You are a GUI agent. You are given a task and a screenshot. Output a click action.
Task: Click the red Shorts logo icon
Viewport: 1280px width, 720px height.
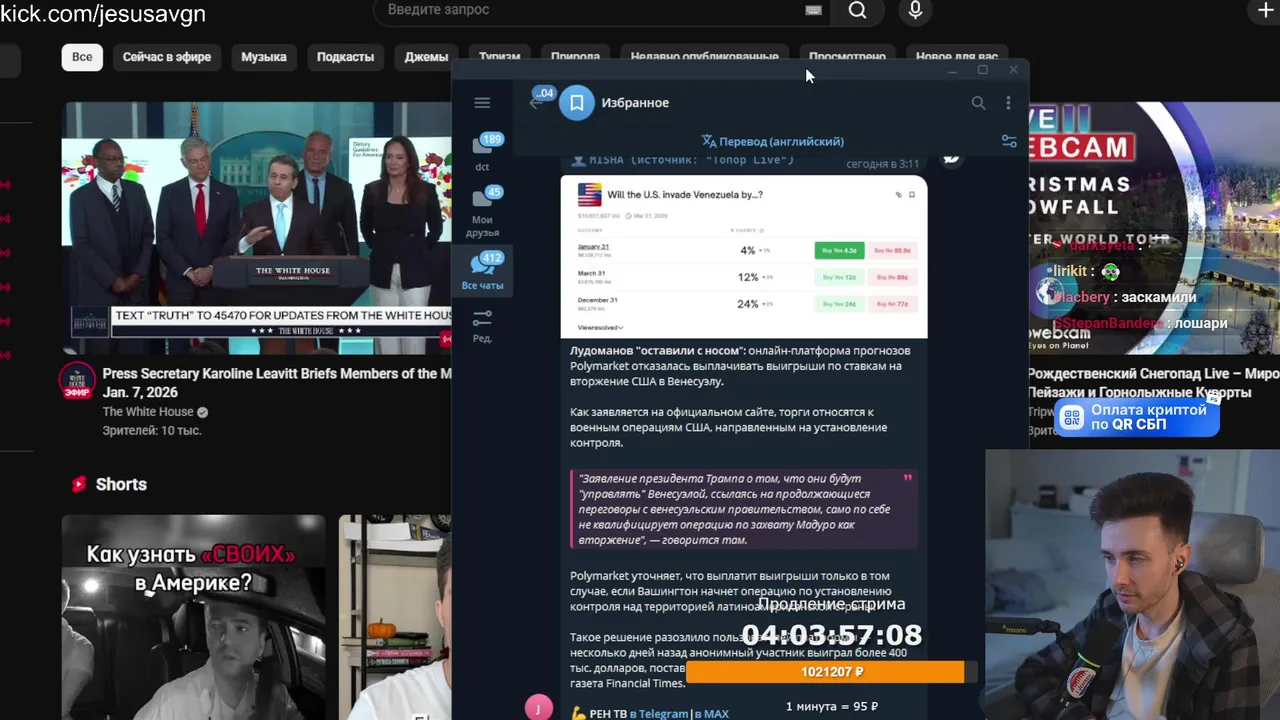click(x=79, y=484)
